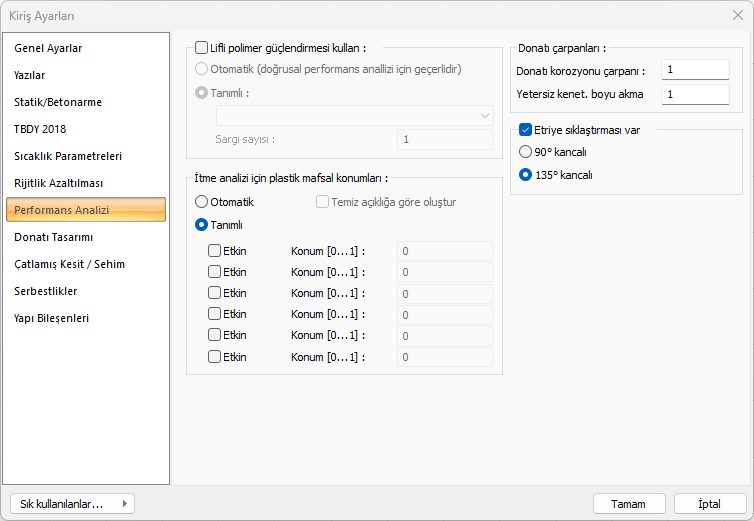Image resolution: width=754 pixels, height=521 pixels.
Task: Select Çatlamış Kesit / Sehim category
Action: pyautogui.click(x=69, y=264)
